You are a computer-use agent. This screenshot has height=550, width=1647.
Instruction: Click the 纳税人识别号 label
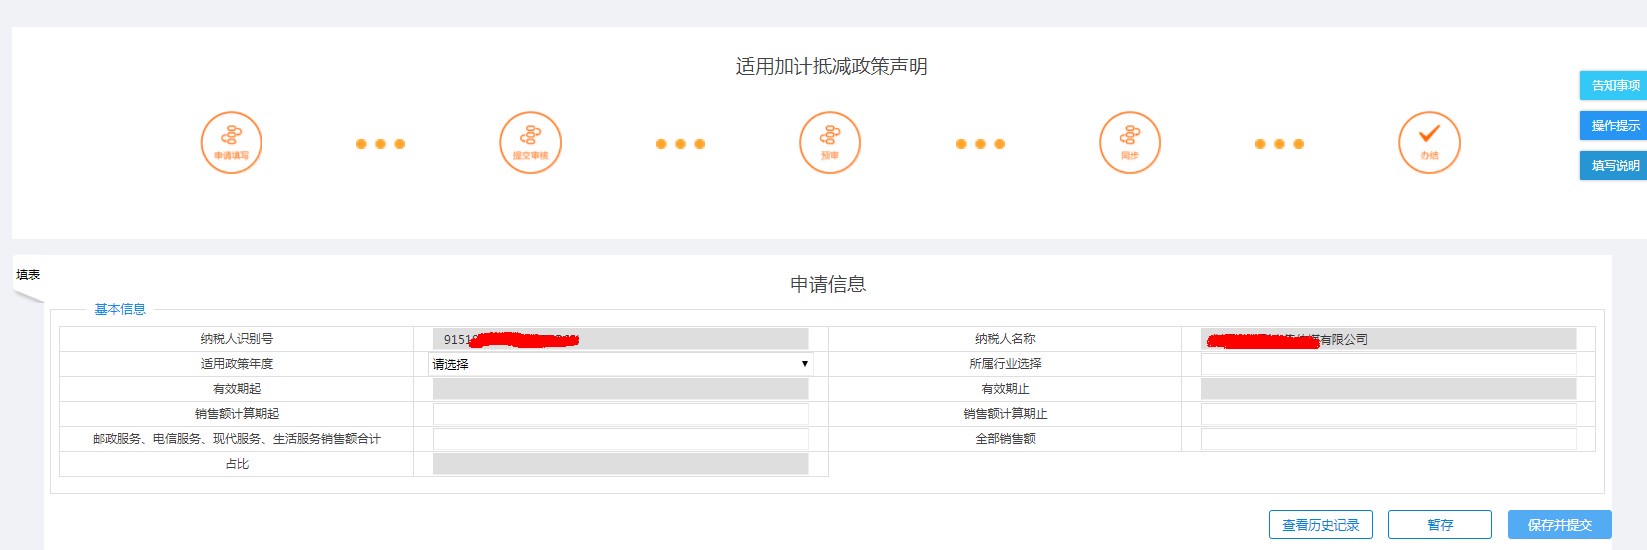tap(237, 339)
